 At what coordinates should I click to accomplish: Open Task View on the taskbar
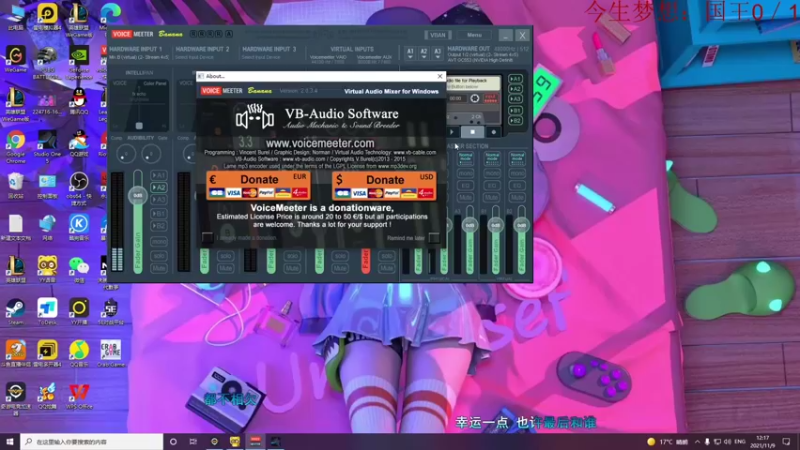click(x=193, y=441)
